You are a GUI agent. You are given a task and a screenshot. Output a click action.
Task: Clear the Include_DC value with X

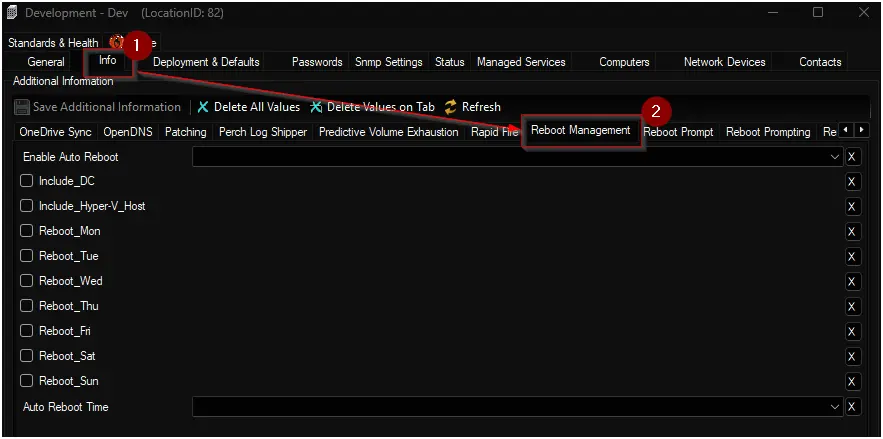pos(853,182)
